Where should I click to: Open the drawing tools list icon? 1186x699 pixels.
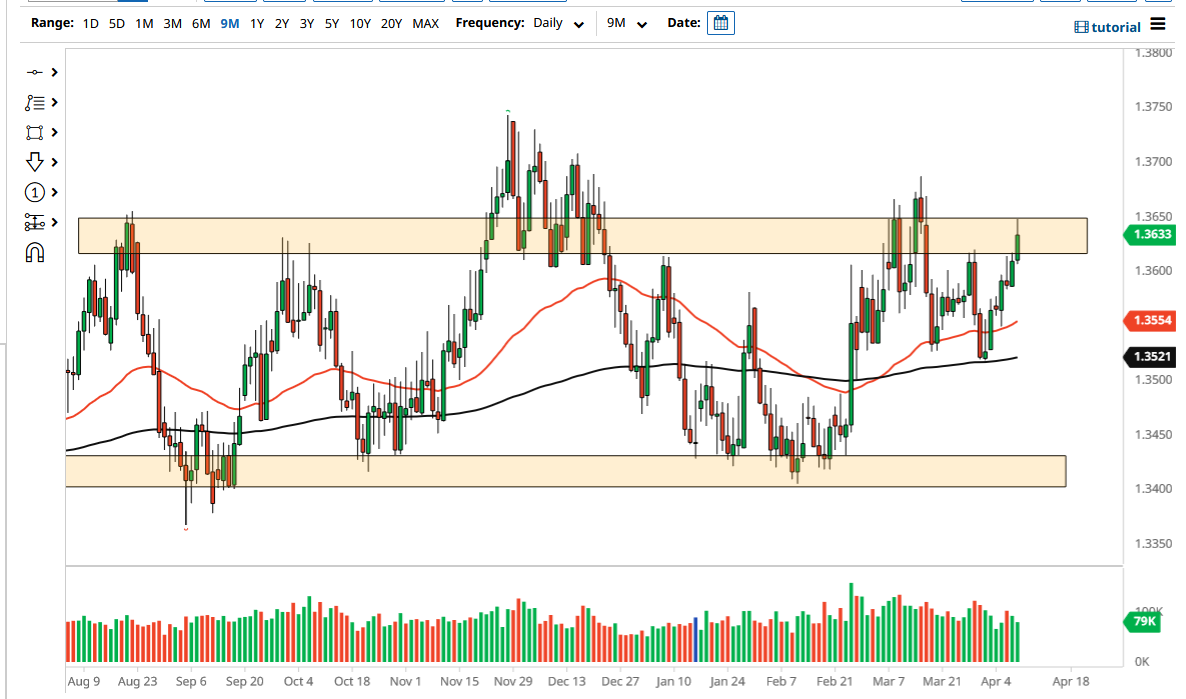coord(34,102)
